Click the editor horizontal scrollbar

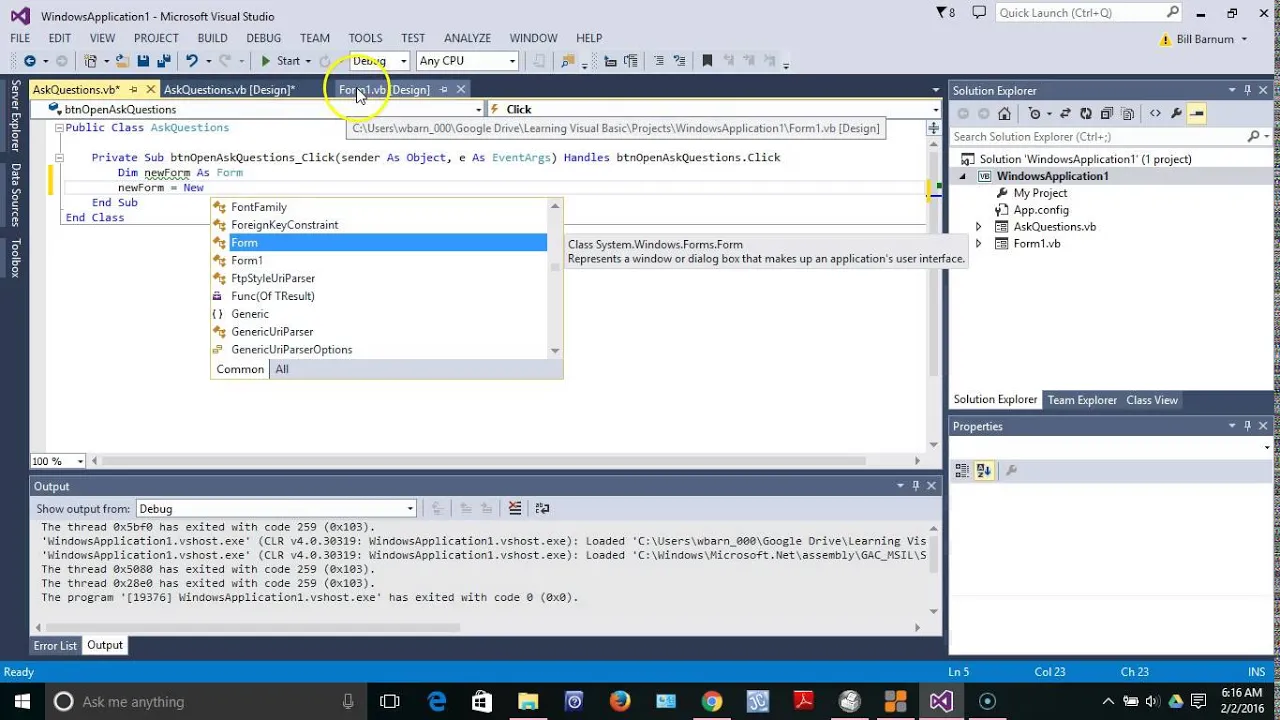click(482, 461)
